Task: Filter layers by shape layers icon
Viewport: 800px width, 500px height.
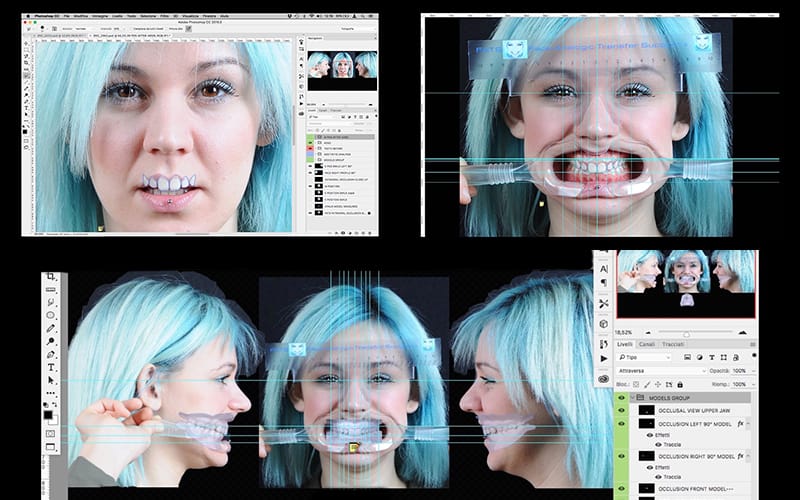Action: (723, 358)
